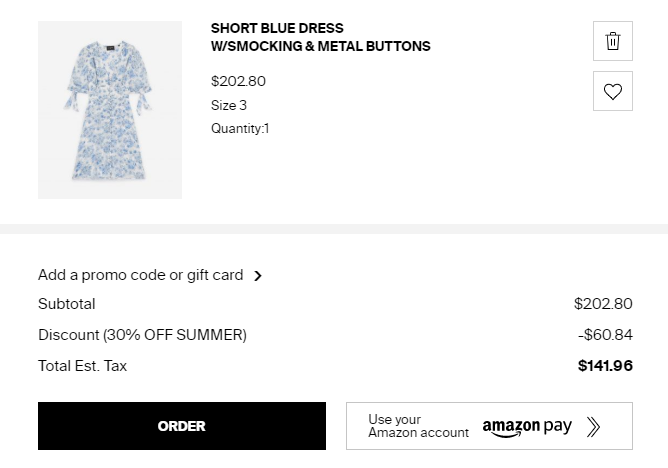Click the Subtotal label
The height and width of the screenshot is (468, 668).
click(x=66, y=304)
